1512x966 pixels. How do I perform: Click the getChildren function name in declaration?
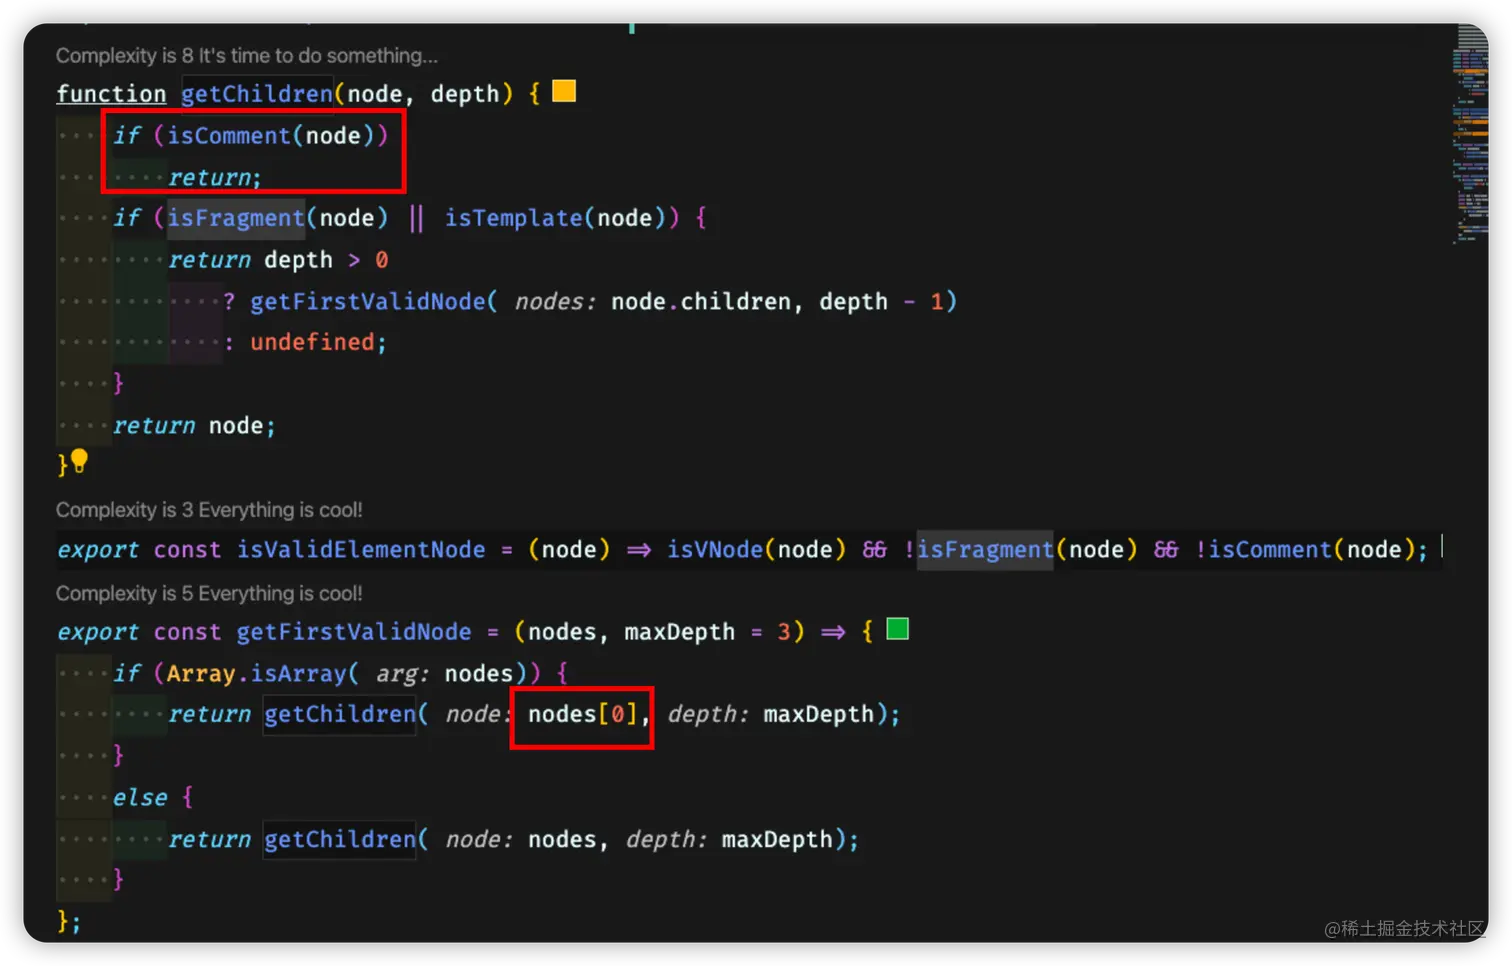click(257, 94)
